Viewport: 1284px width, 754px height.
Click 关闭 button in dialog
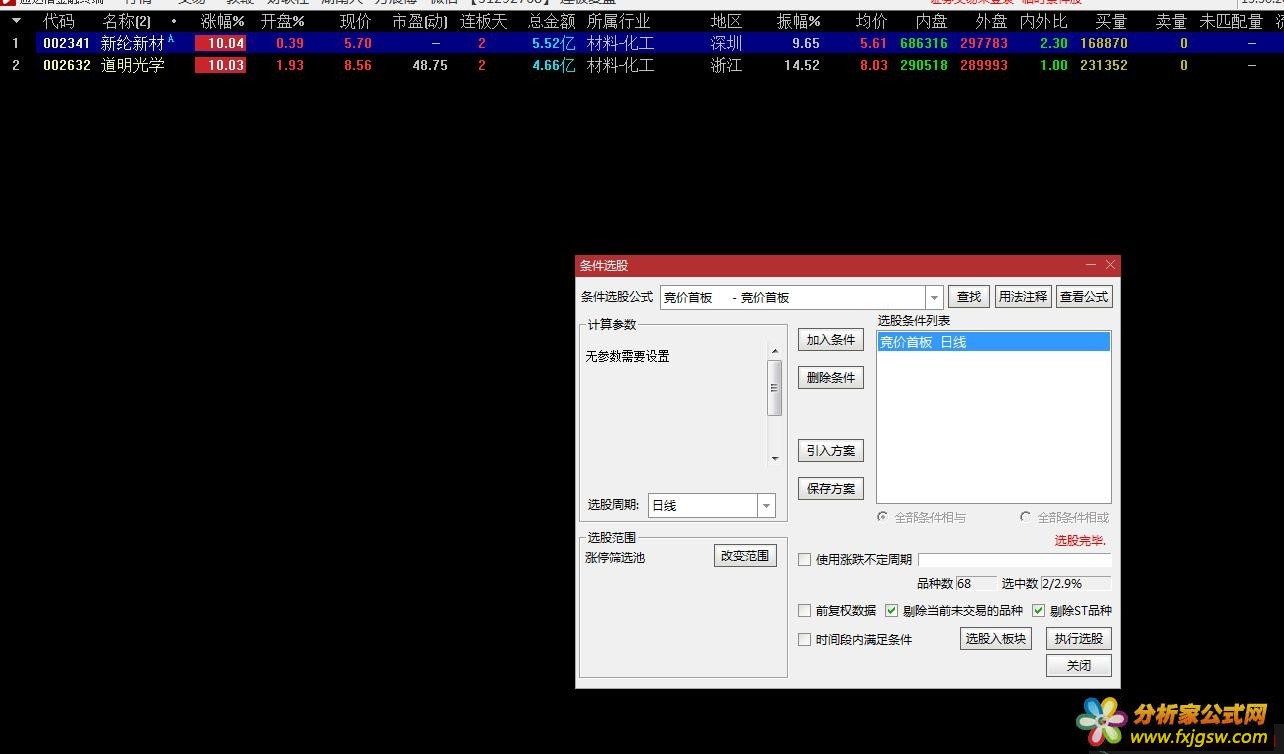pos(1079,666)
